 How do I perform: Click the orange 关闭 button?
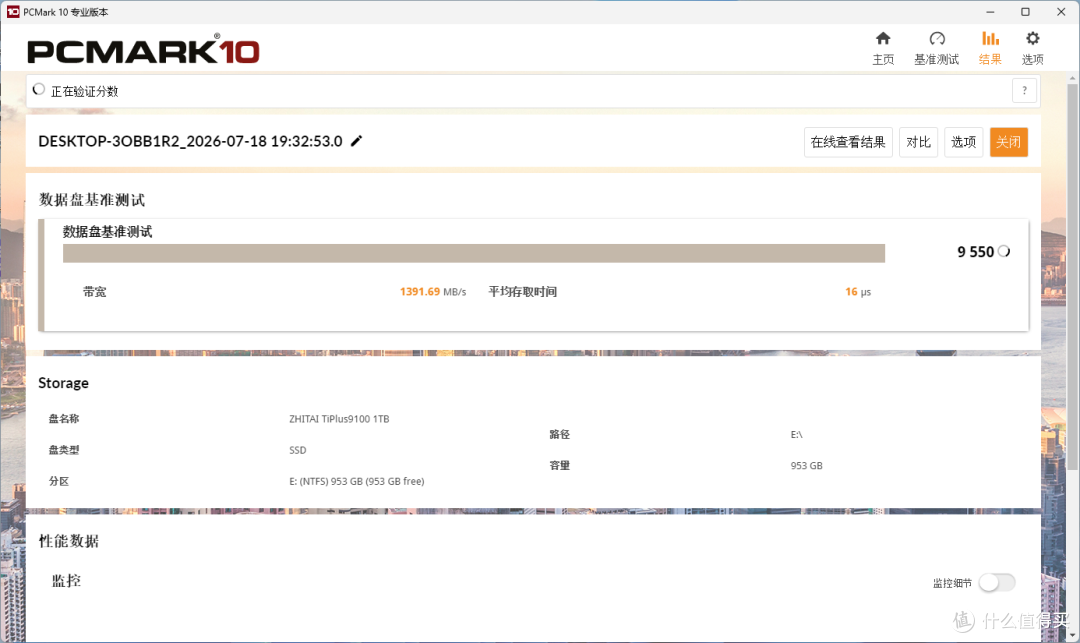(x=1008, y=142)
